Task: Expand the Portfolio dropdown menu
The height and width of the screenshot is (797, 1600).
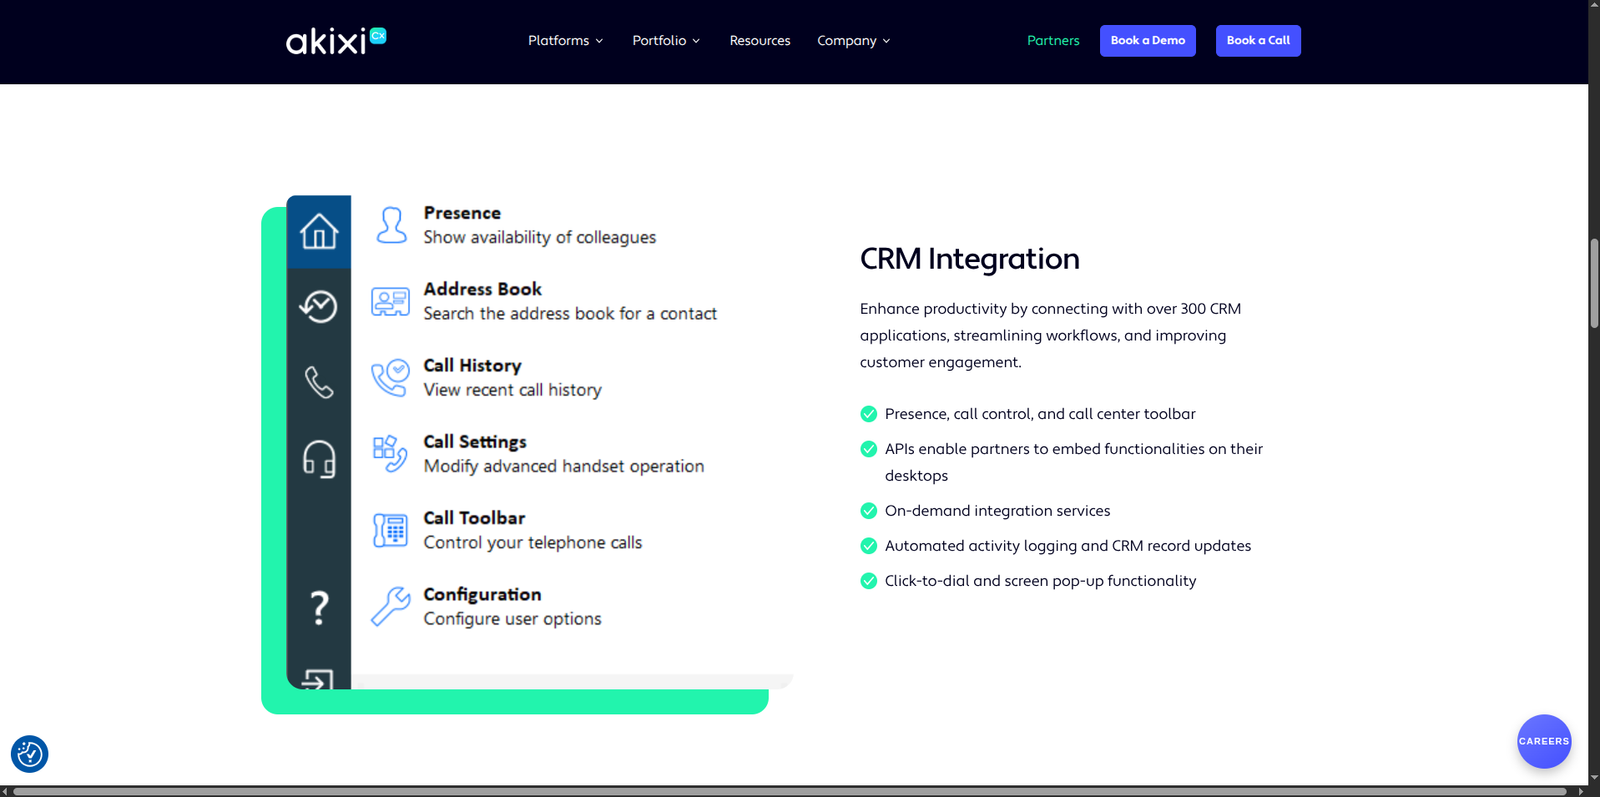Action: [x=666, y=41]
